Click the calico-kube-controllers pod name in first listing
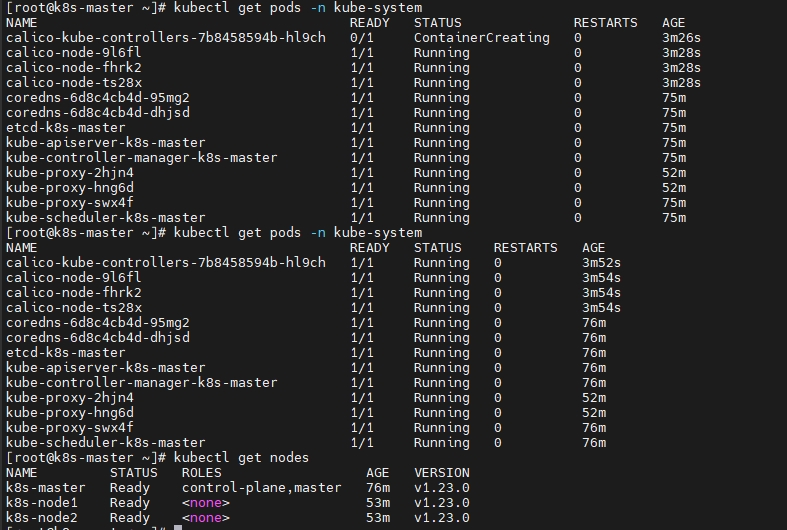This screenshot has height=530, width=787. pos(166,38)
